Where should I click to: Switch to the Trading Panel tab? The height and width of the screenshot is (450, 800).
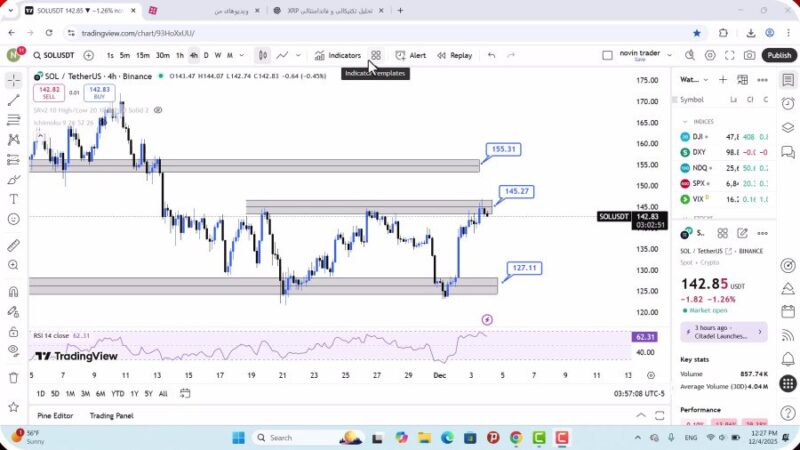pyautogui.click(x=111, y=416)
